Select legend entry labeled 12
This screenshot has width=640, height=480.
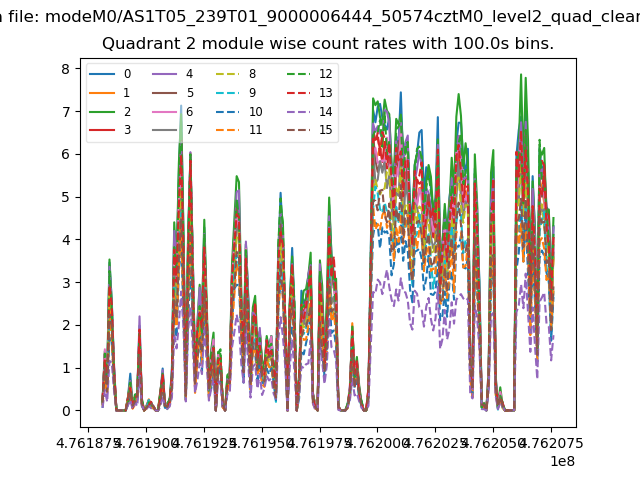[325, 74]
